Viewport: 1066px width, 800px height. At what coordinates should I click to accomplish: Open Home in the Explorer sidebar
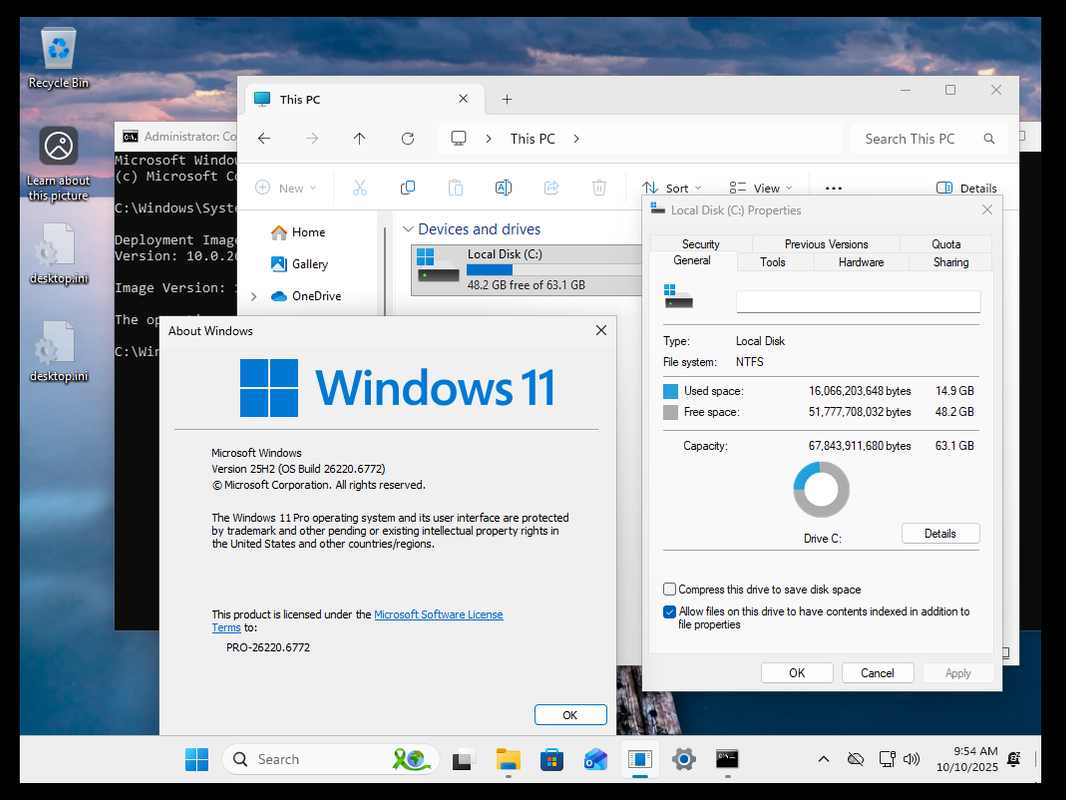pyautogui.click(x=298, y=232)
